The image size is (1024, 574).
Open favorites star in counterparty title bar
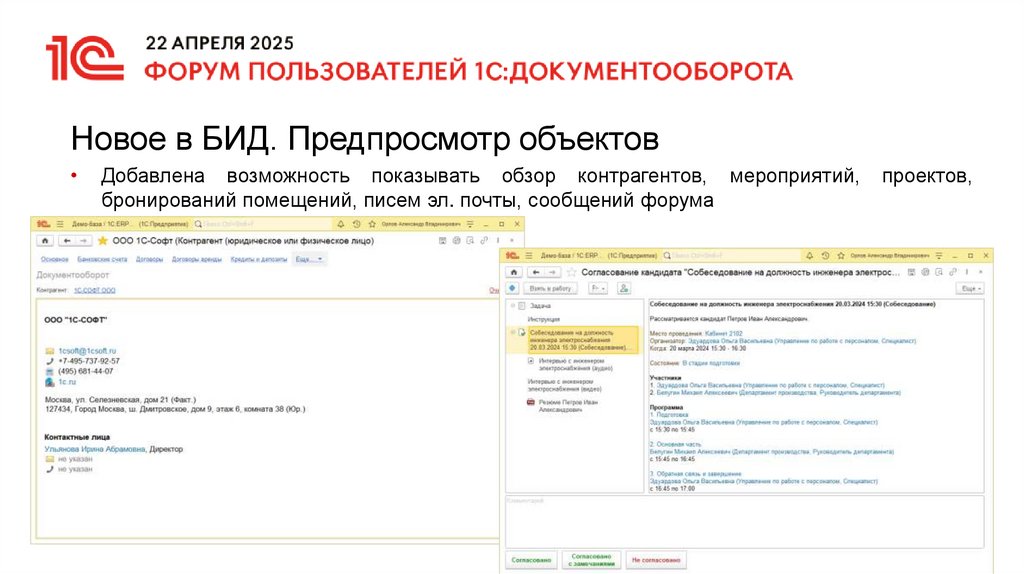tap(372, 224)
